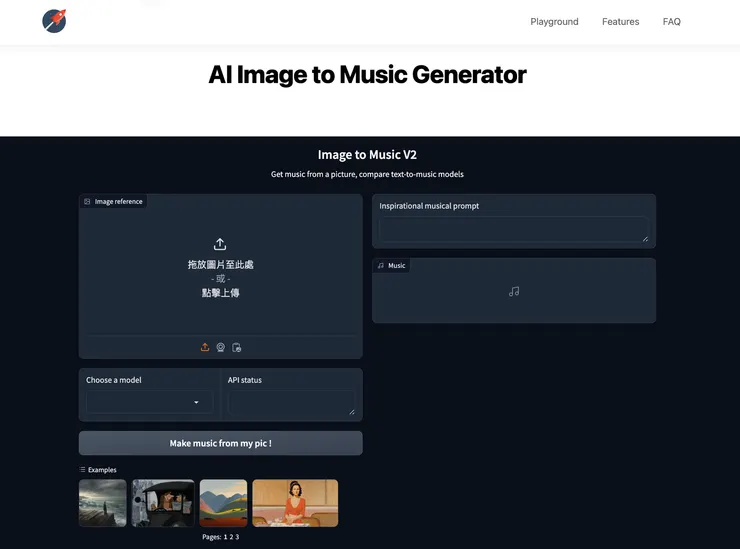Select the stormy sea example thumbnail
740x549 pixels.
tap(102, 503)
